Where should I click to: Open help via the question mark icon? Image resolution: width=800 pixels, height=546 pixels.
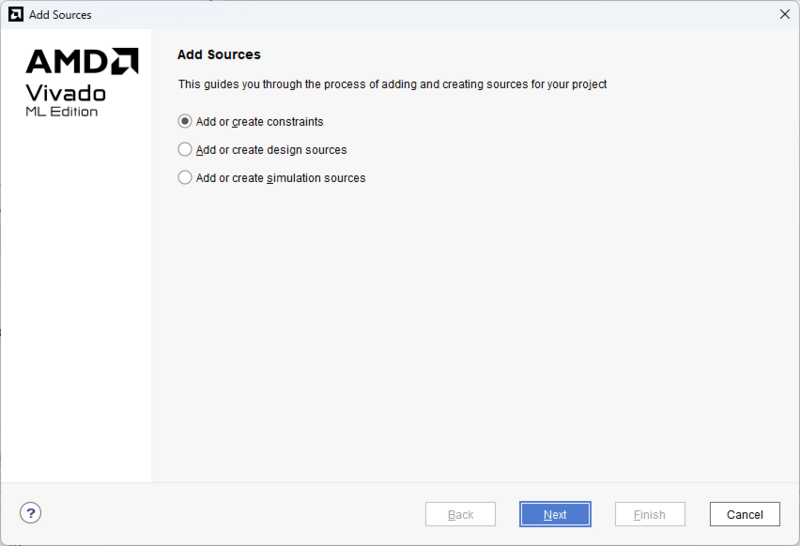tap(31, 513)
